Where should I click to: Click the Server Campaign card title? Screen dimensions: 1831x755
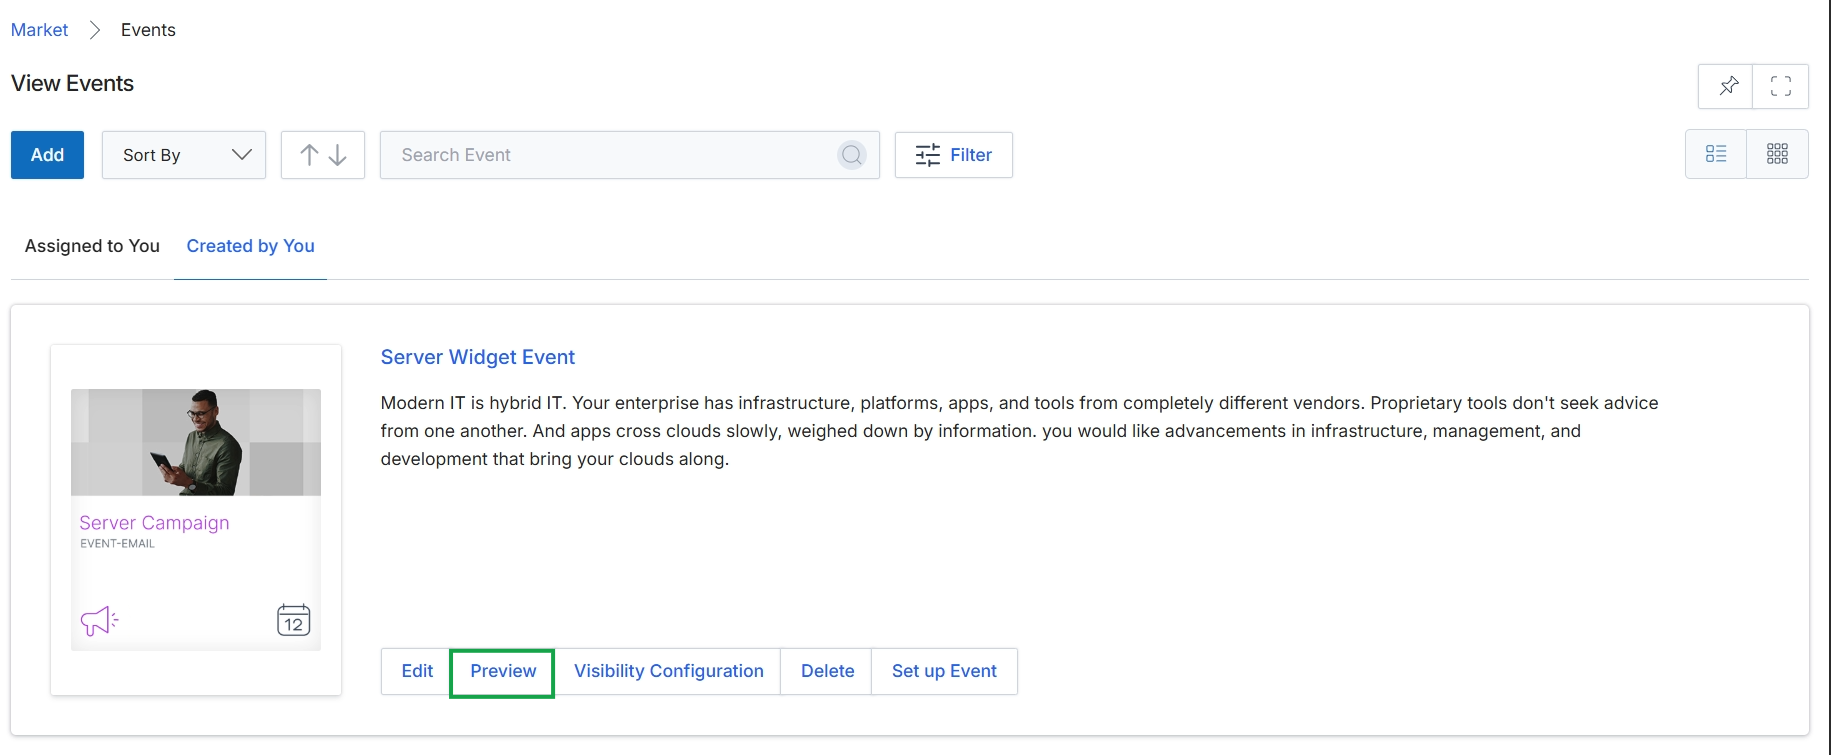[x=154, y=523]
